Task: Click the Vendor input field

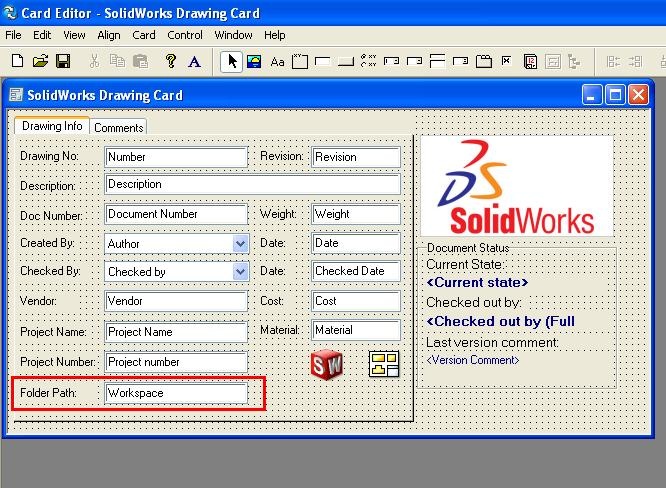Action: tap(176, 301)
